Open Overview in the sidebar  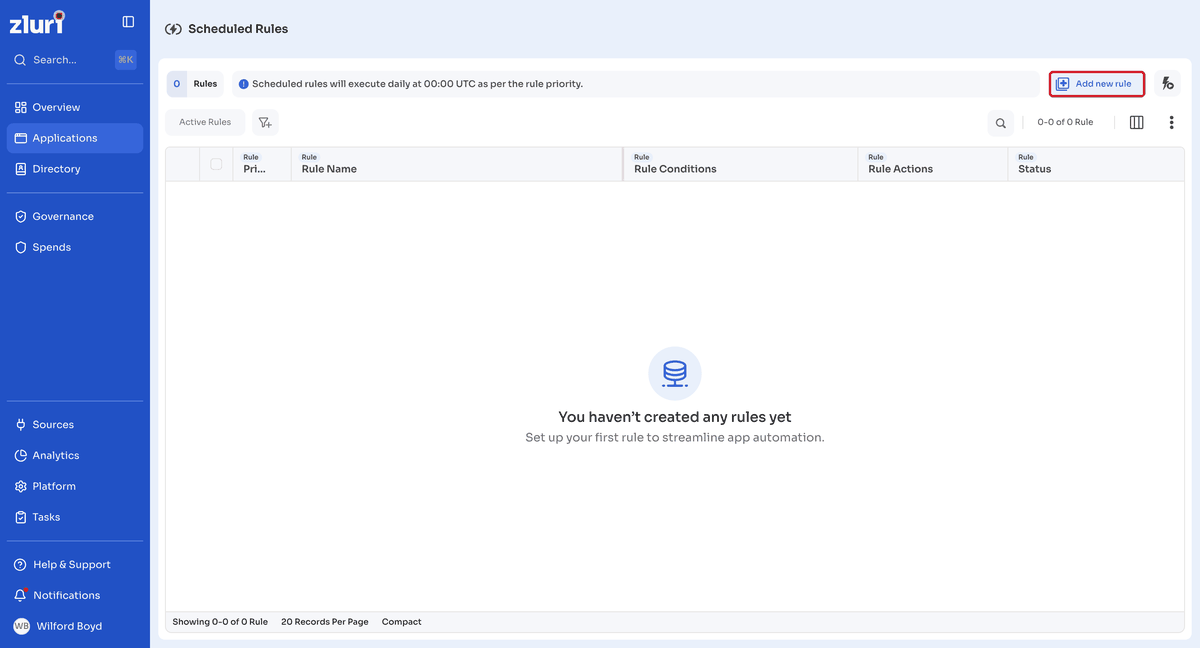(x=75, y=107)
